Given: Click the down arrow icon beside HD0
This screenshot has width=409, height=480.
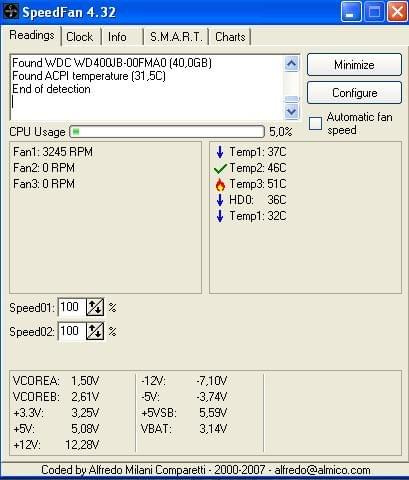Looking at the screenshot, I should point(220,200).
